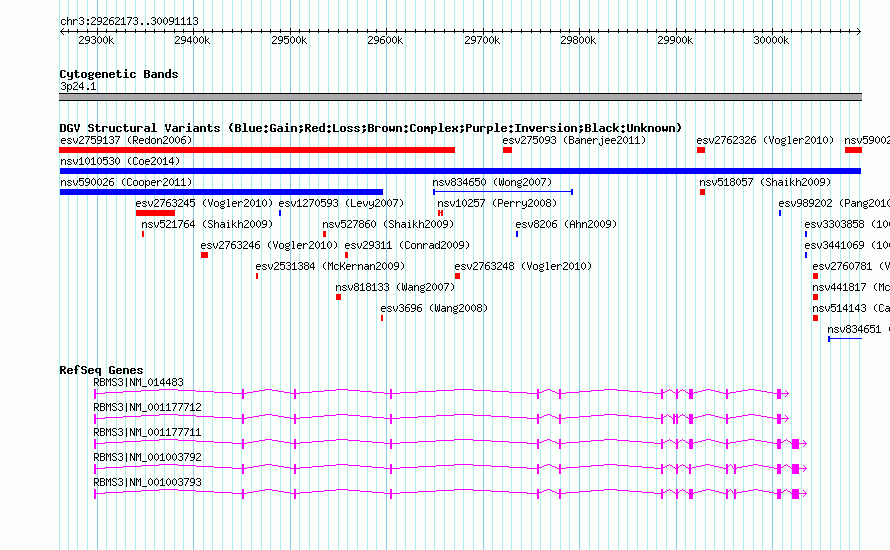
Task: Click the 29700k ruler tick label
Action: click(482, 40)
